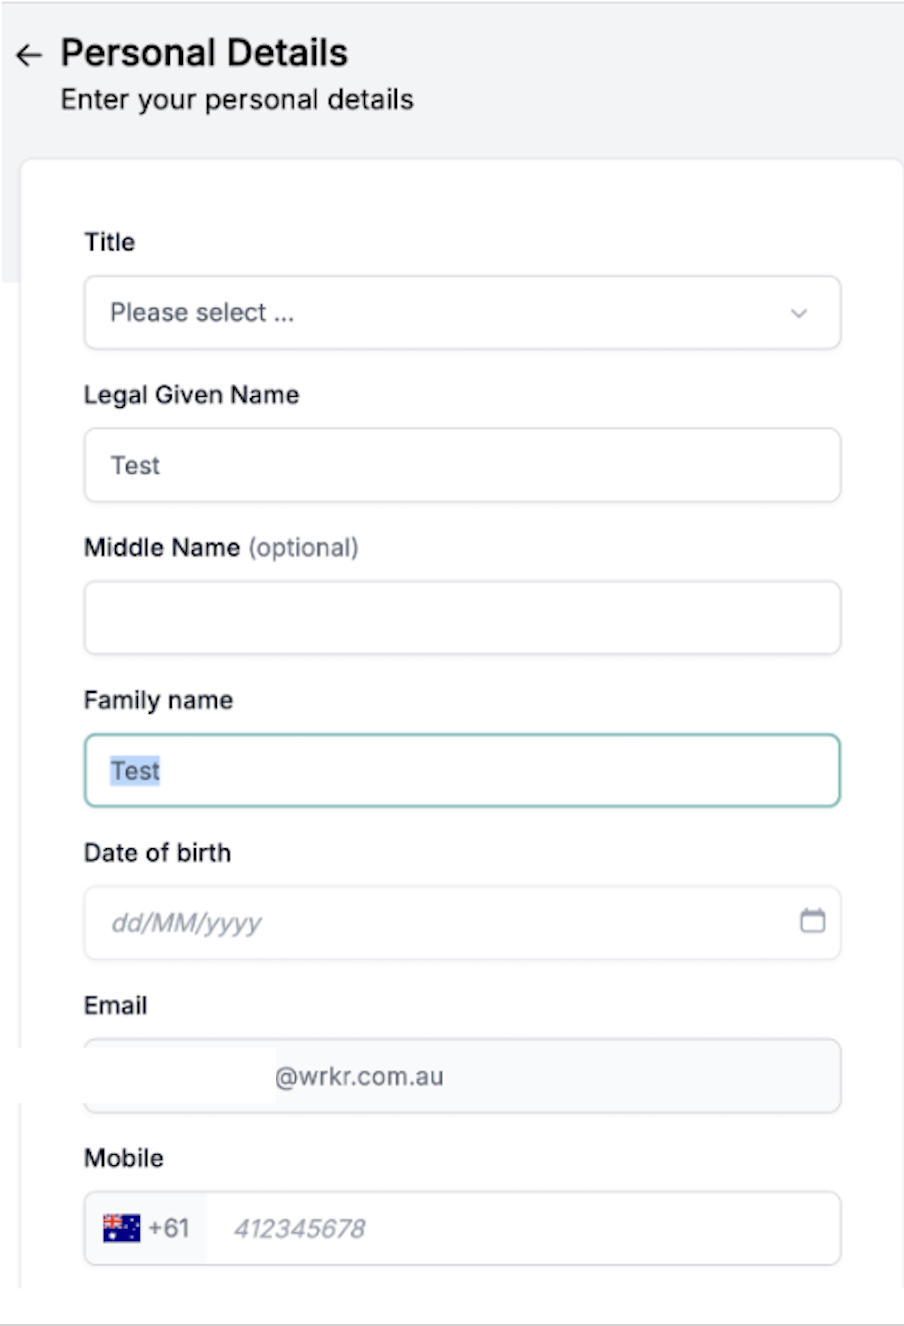The image size is (904, 1326).
Task: Click the Australian flag icon
Action: pos(122,1228)
